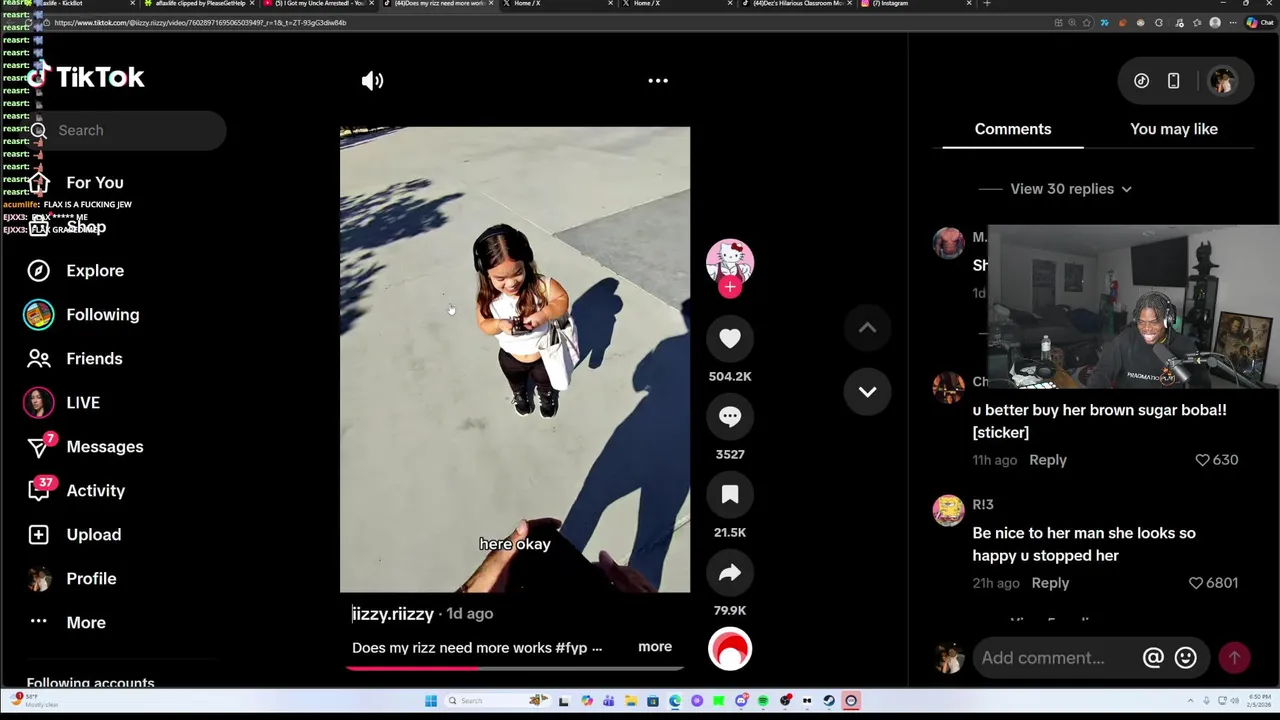Go to previous video with up chevron

pos(867,328)
